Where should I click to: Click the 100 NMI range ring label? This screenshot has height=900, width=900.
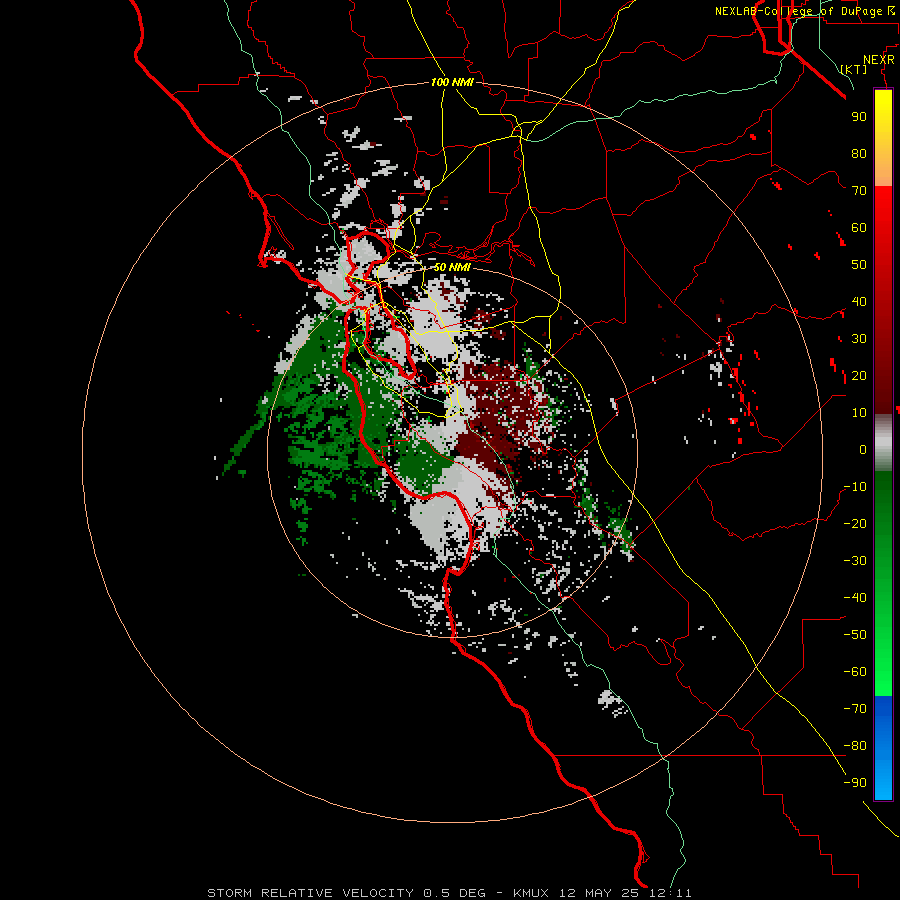(x=452, y=83)
